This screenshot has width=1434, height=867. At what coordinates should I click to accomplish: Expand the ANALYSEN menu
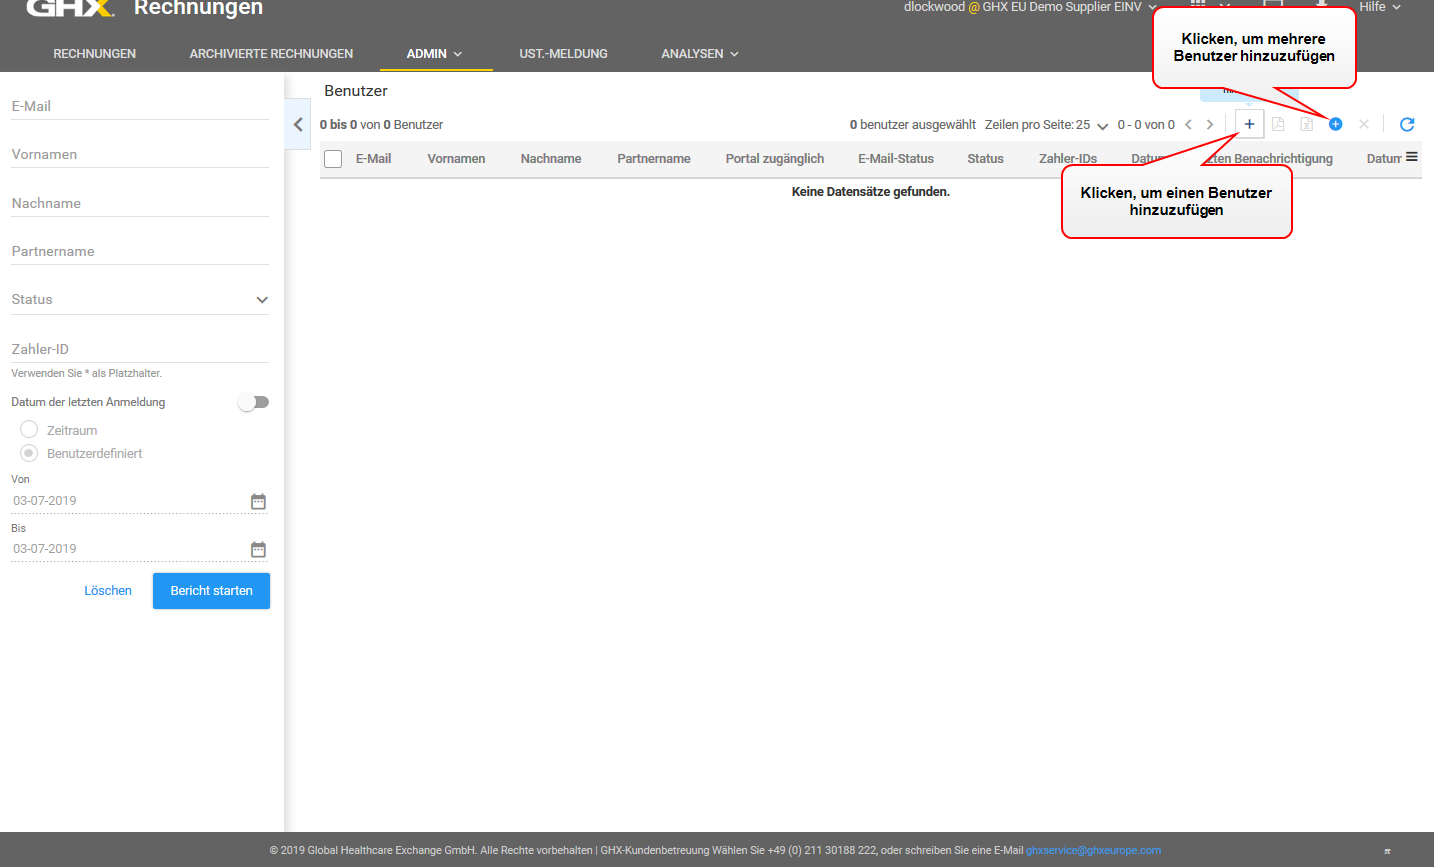point(700,54)
